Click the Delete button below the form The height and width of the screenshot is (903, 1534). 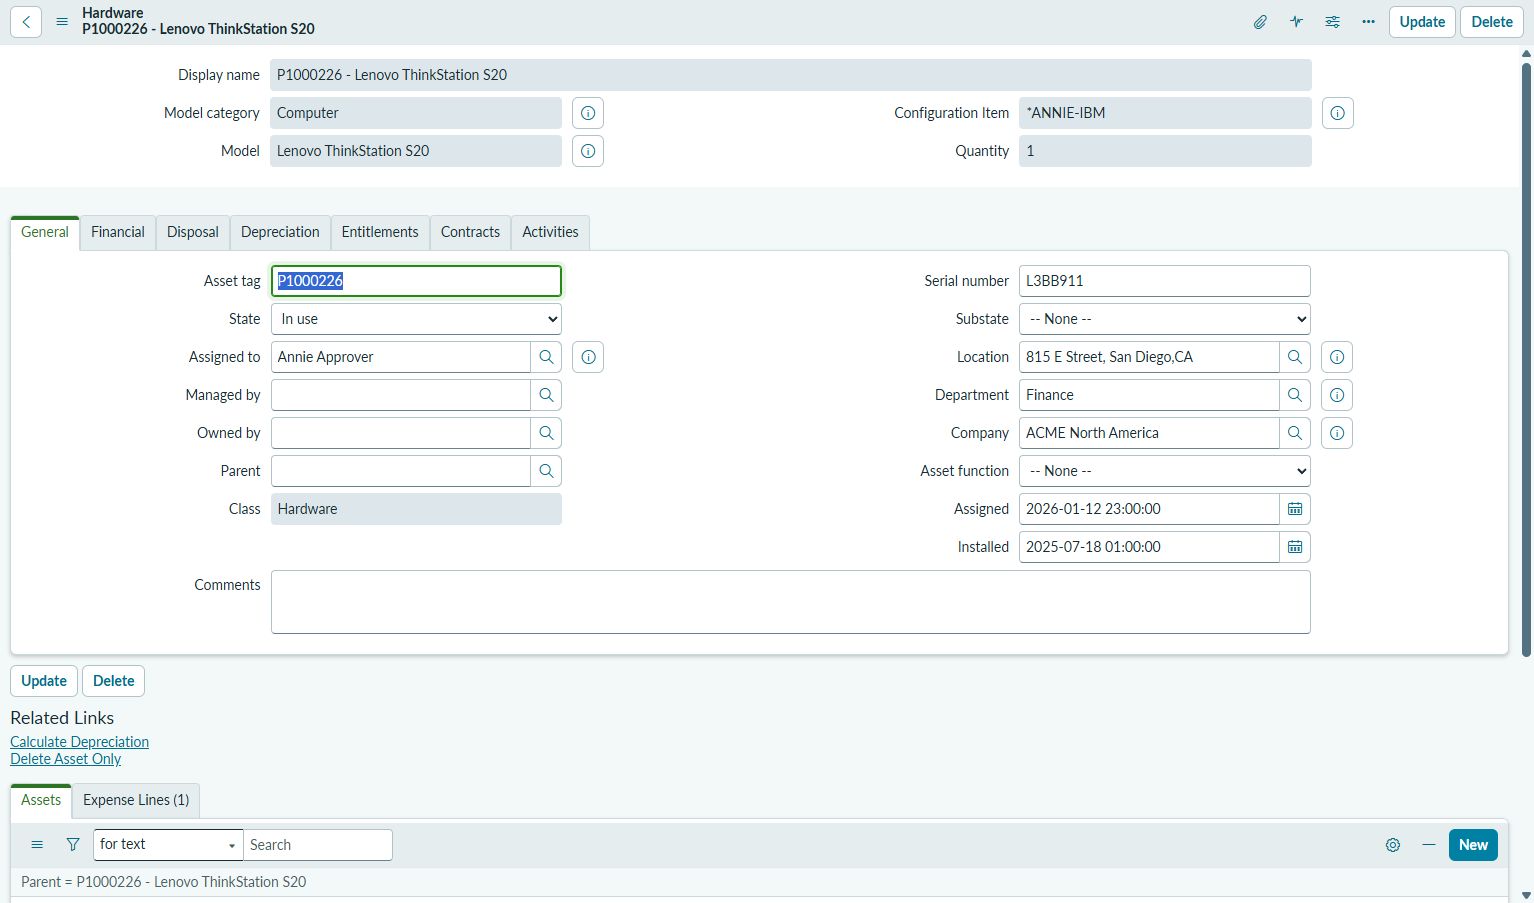tap(114, 681)
